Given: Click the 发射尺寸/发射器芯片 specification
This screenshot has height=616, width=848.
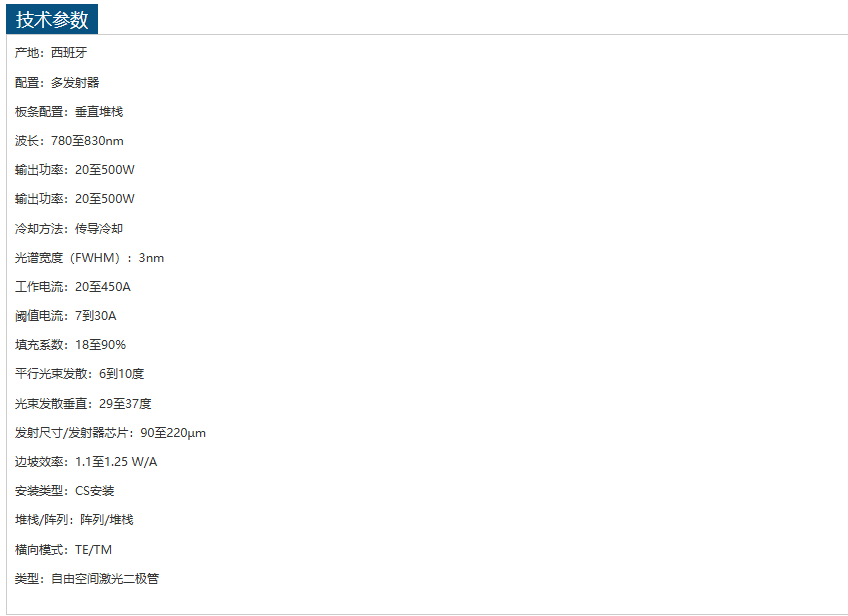Looking at the screenshot, I should [x=110, y=433].
